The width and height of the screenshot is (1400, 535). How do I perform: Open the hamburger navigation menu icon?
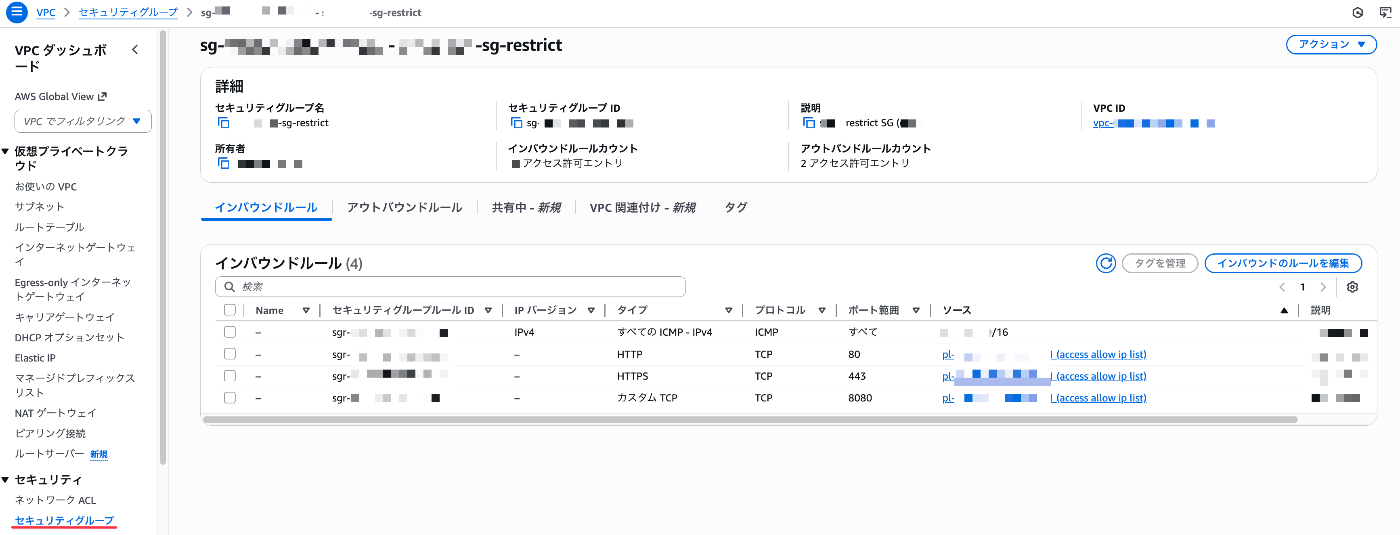click(16, 13)
